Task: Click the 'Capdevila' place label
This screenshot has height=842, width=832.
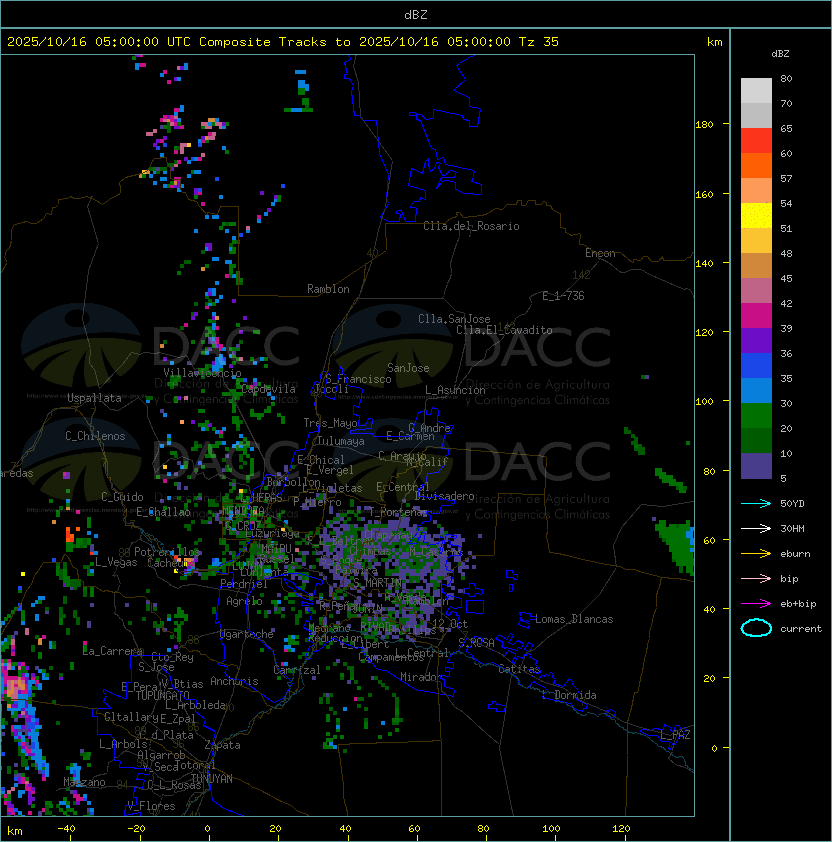Action: coord(269,389)
